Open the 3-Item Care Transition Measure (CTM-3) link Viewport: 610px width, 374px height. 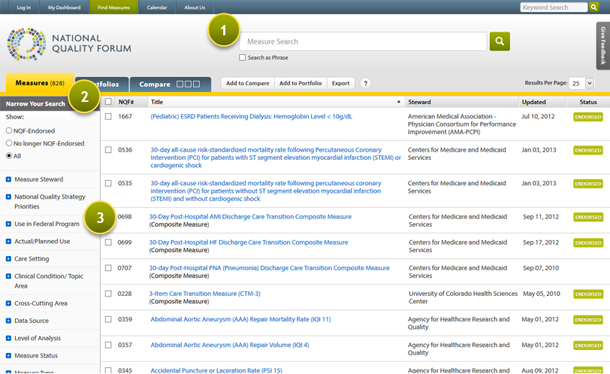click(205, 294)
